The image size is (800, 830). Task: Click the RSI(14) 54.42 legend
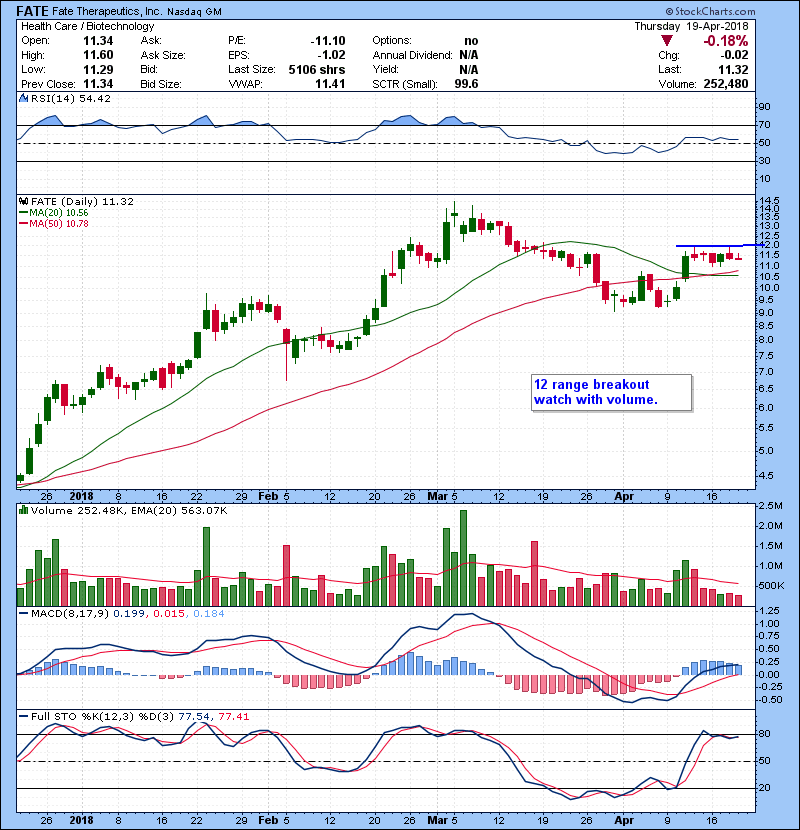click(70, 98)
